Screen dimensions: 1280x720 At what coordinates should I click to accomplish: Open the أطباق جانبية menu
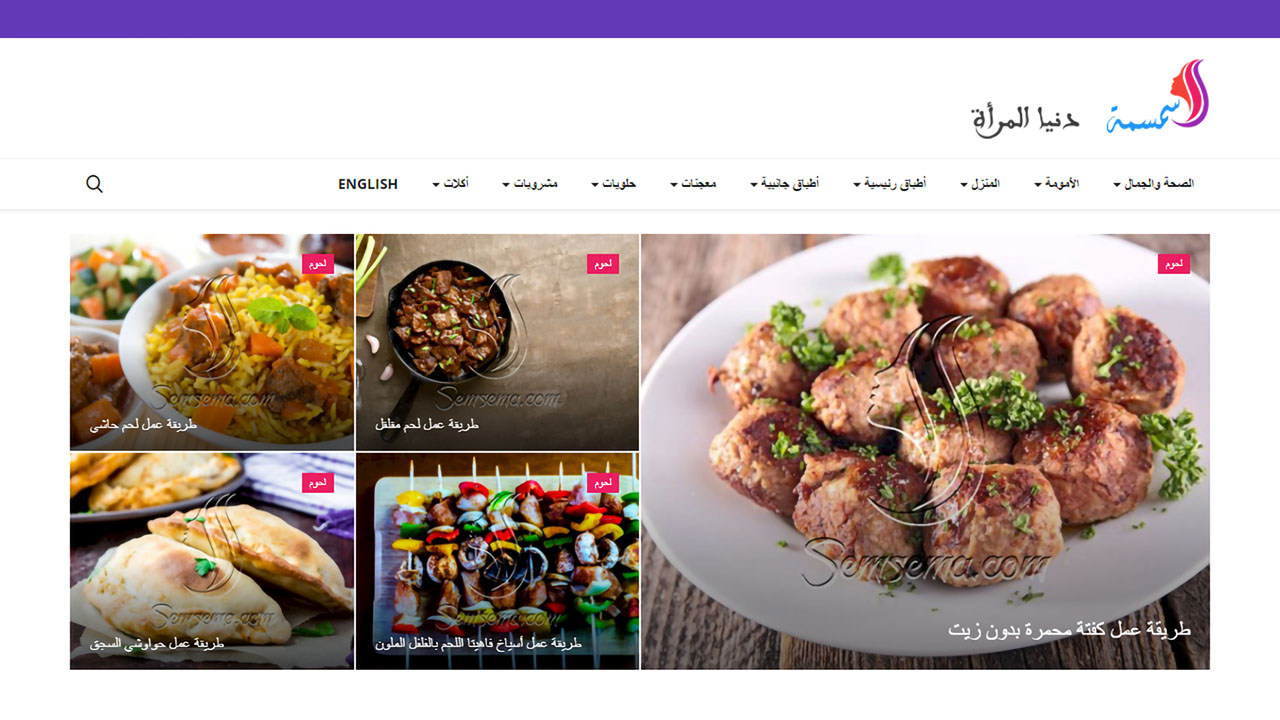[x=784, y=184]
